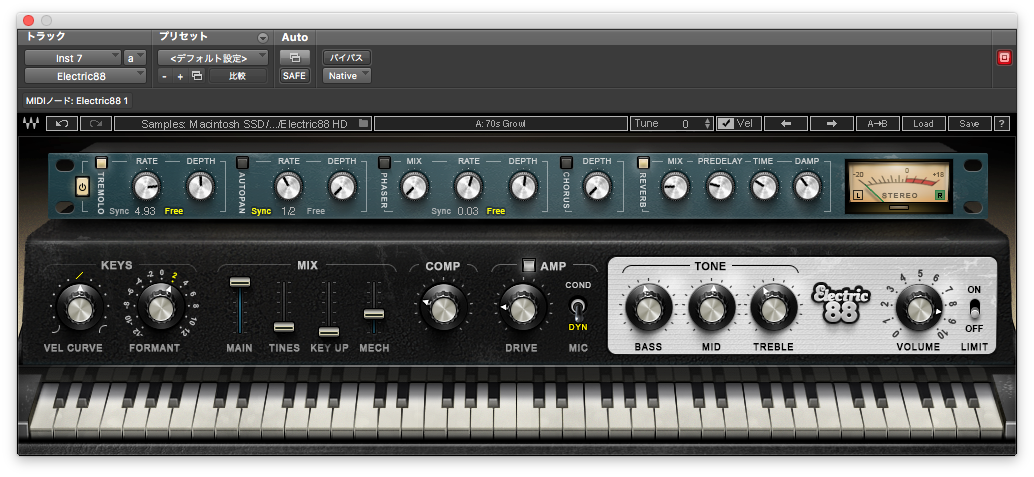Open the 'A: 70s Growl' preset menu

501,123
